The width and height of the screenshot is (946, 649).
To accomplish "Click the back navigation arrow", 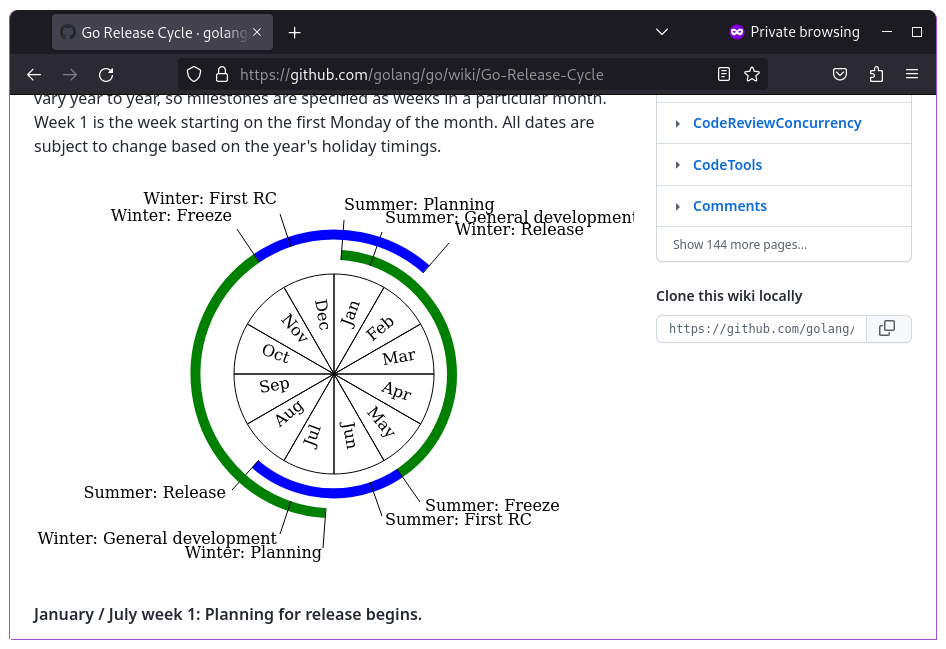I will tap(33, 74).
